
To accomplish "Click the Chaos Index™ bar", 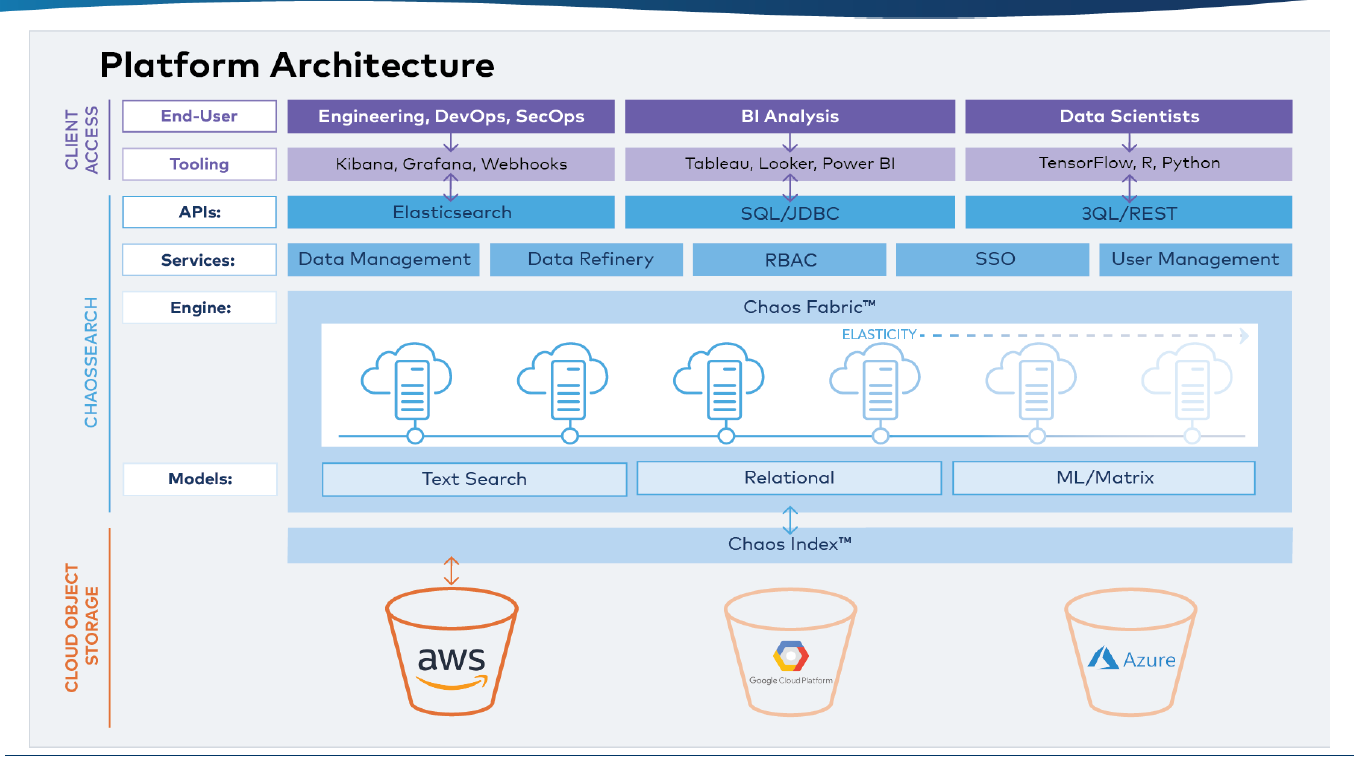I will 790,545.
